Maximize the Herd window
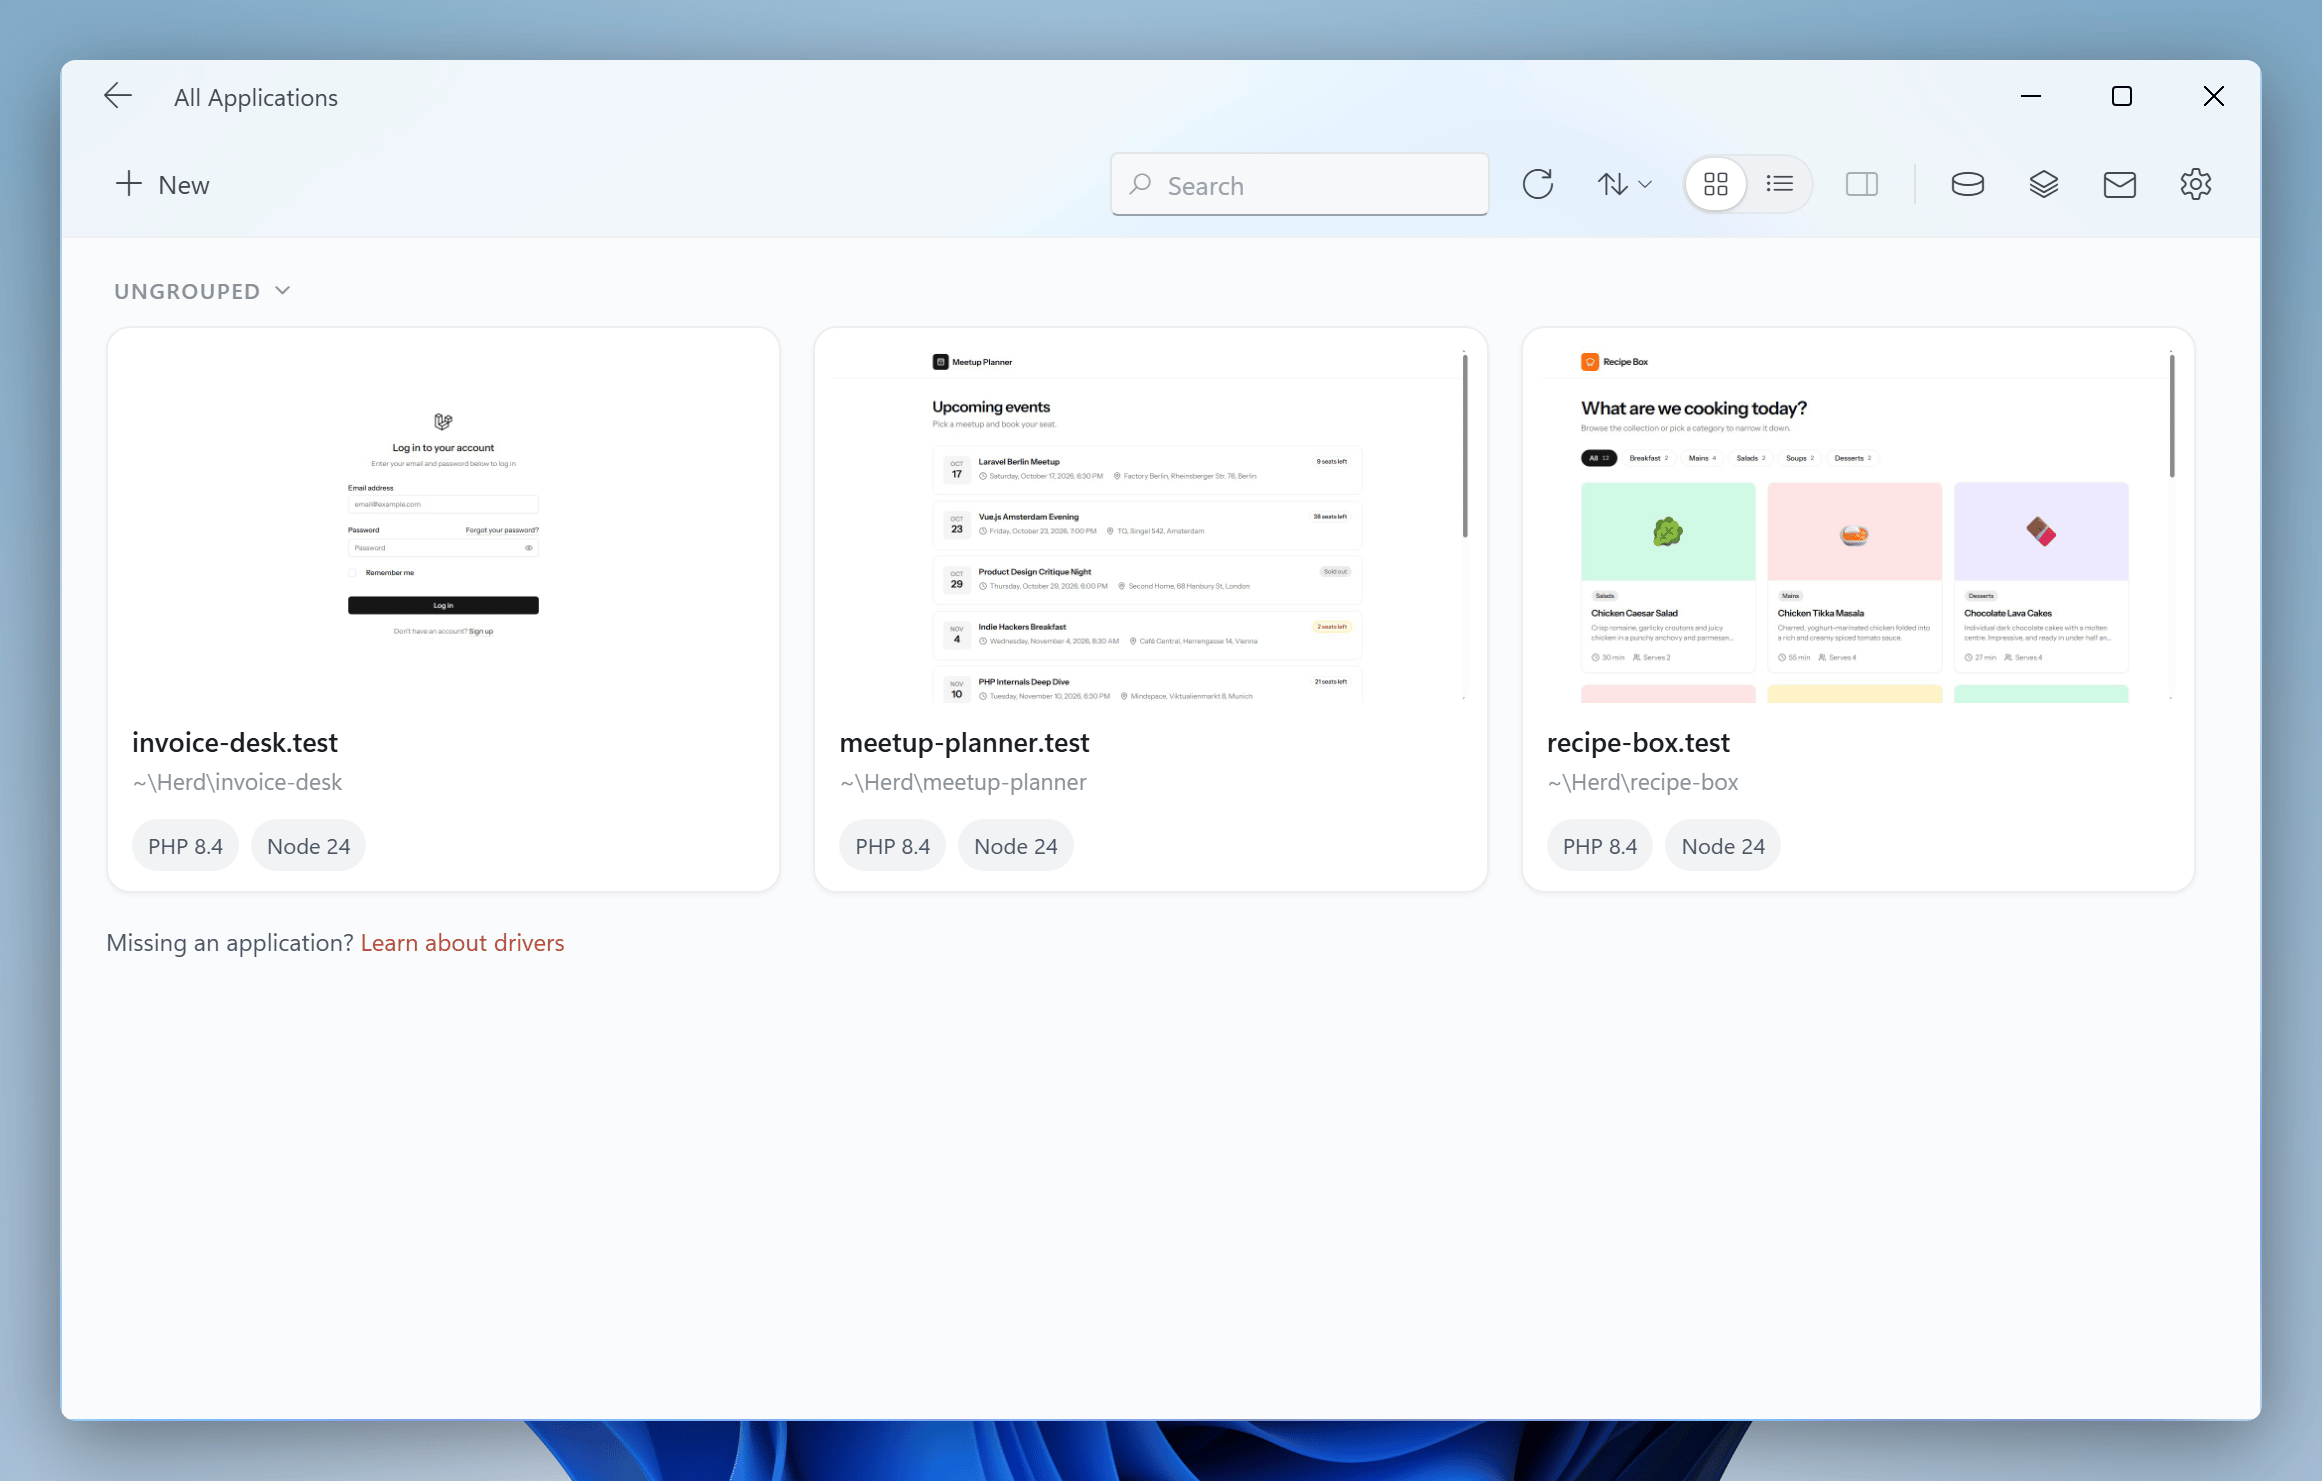Viewport: 2322px width, 1481px height. (2121, 96)
